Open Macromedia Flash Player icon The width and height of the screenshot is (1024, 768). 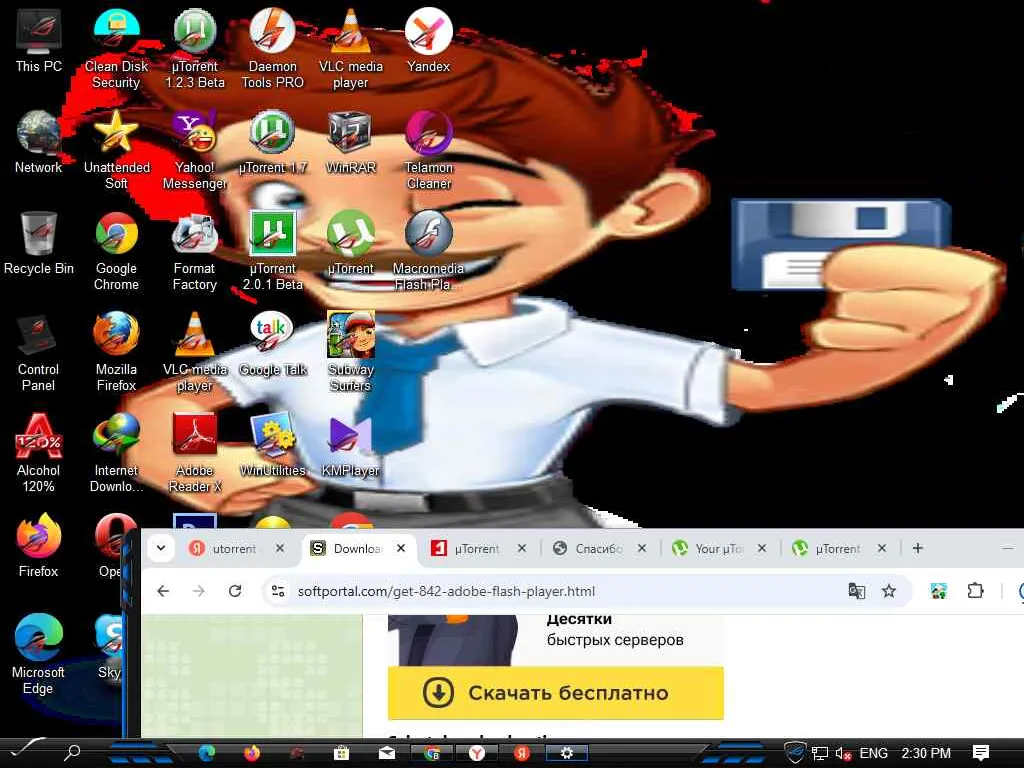[x=428, y=251]
